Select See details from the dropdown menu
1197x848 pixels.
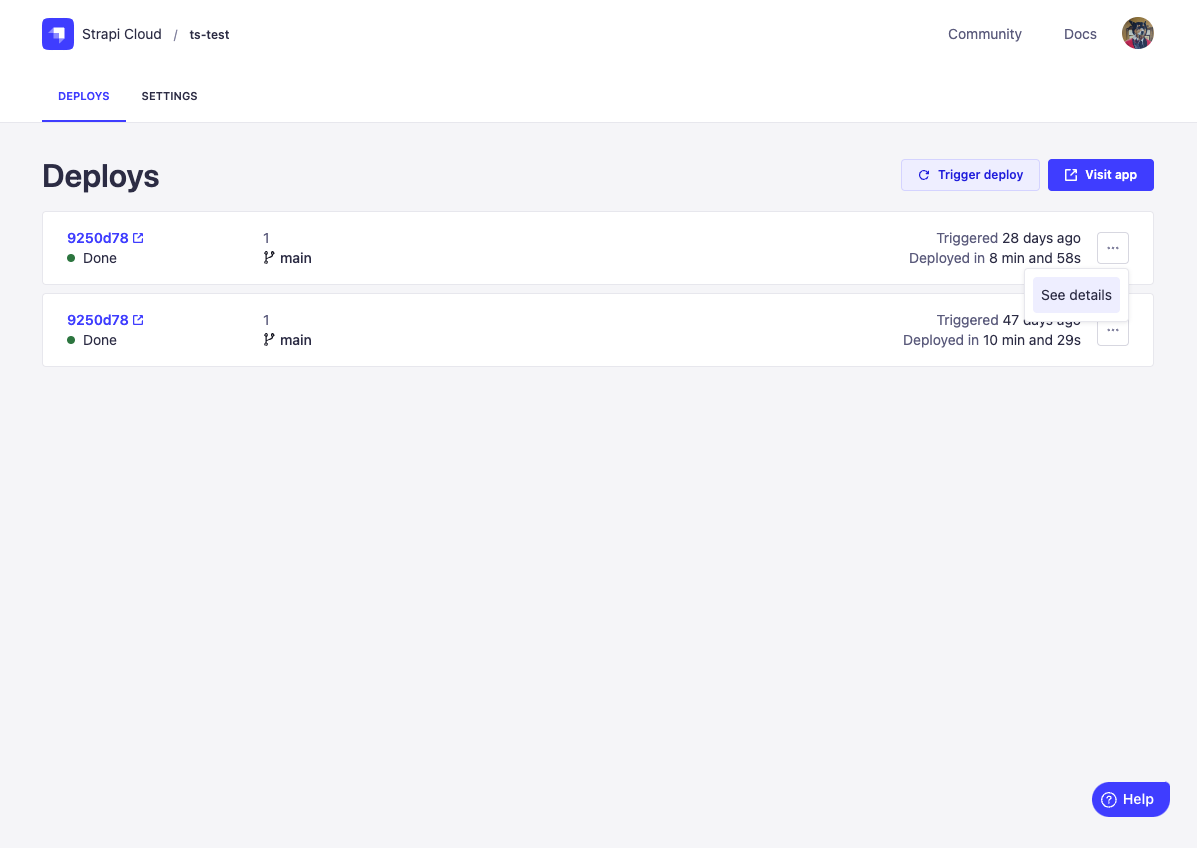click(1076, 295)
